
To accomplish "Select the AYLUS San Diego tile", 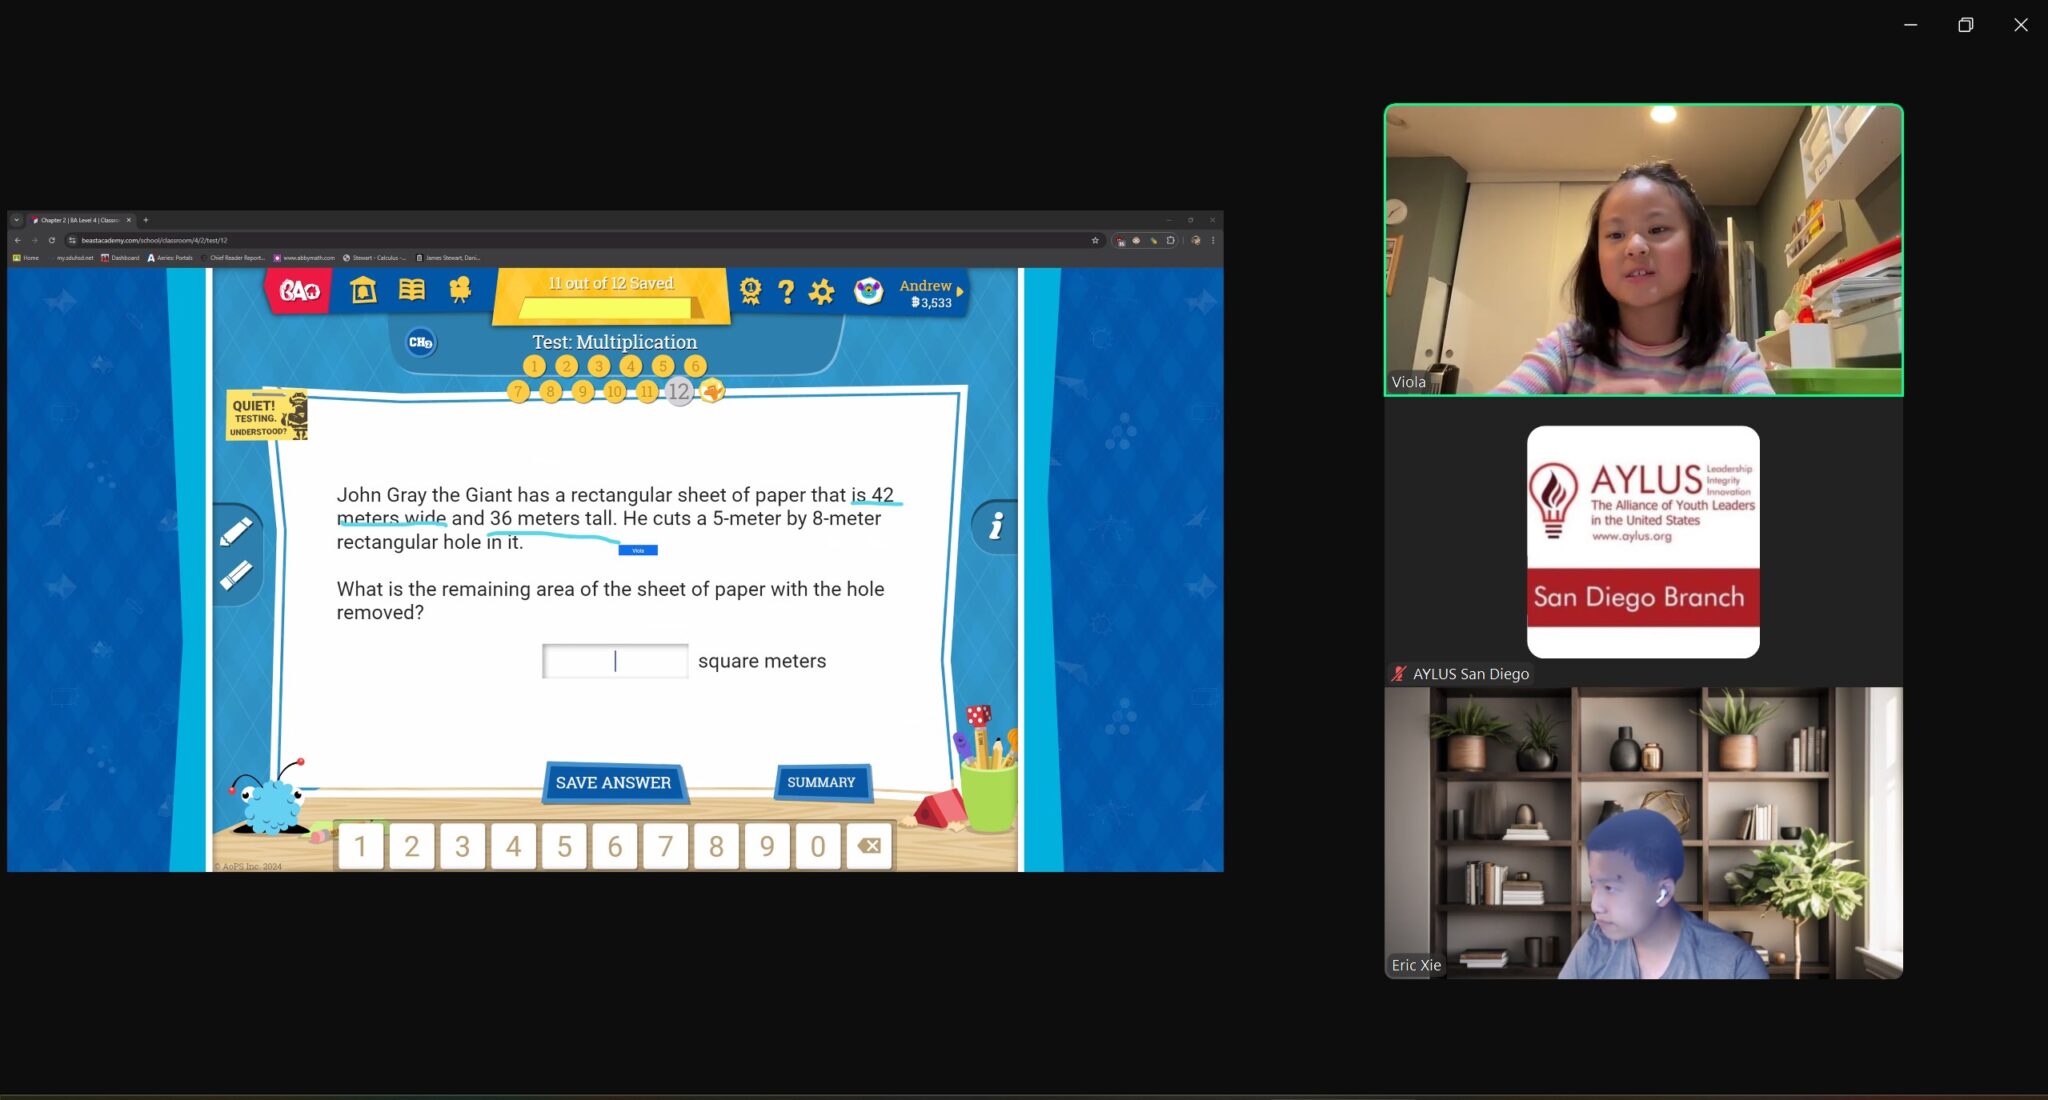I will (1643, 543).
